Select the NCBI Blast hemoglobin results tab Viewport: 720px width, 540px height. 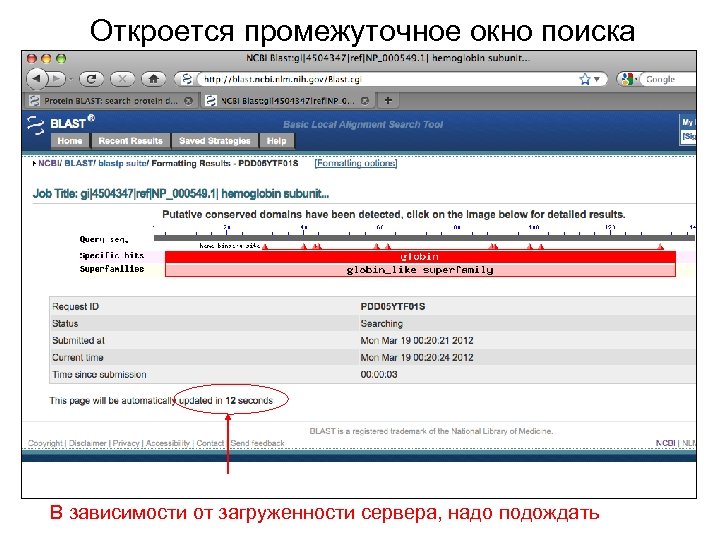[287, 101]
